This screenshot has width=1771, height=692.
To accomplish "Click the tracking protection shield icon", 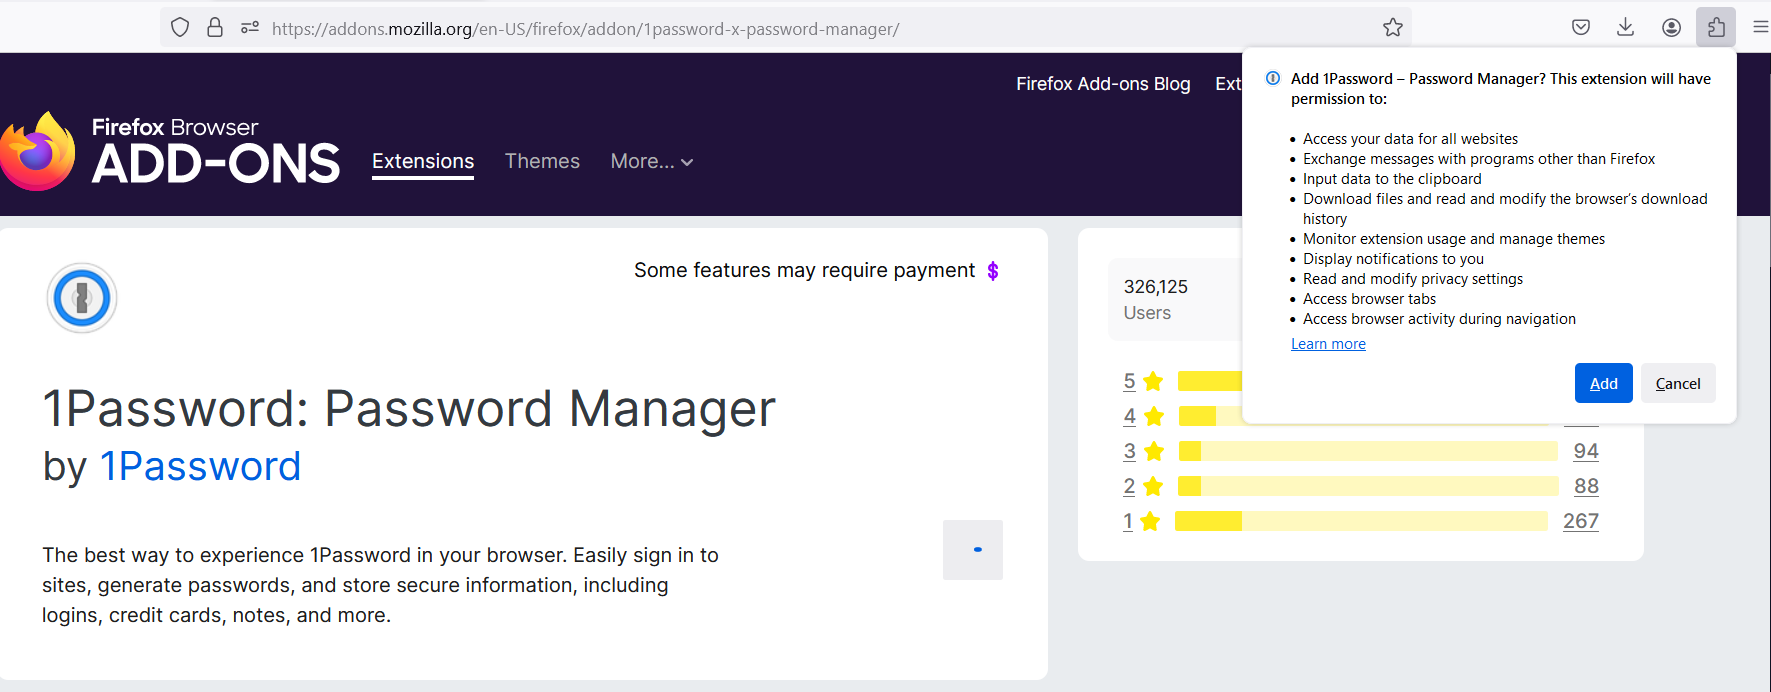I will pos(180,28).
